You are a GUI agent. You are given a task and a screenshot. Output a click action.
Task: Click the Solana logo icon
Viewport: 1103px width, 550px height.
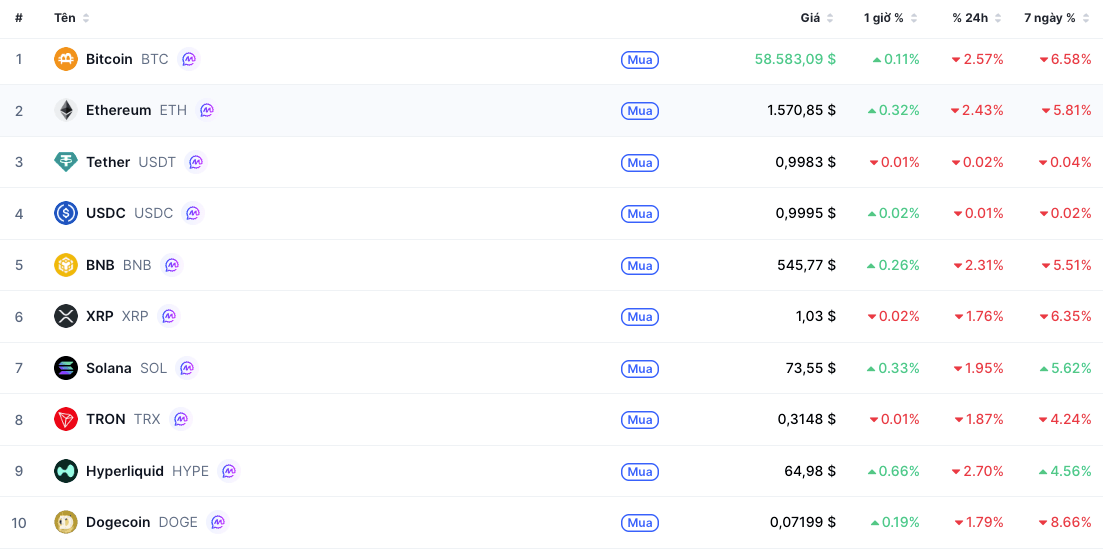pos(65,368)
